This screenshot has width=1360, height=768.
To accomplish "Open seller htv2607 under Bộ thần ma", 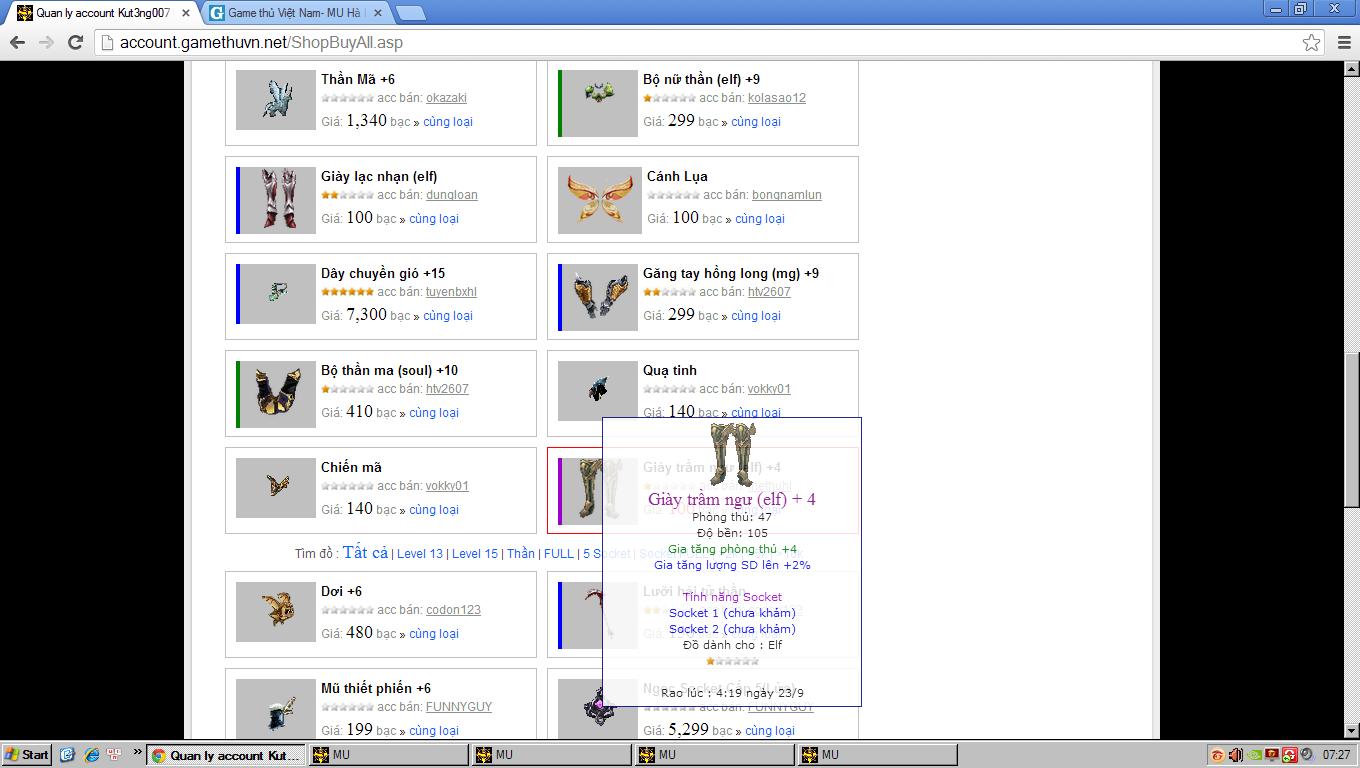I will 447,389.
